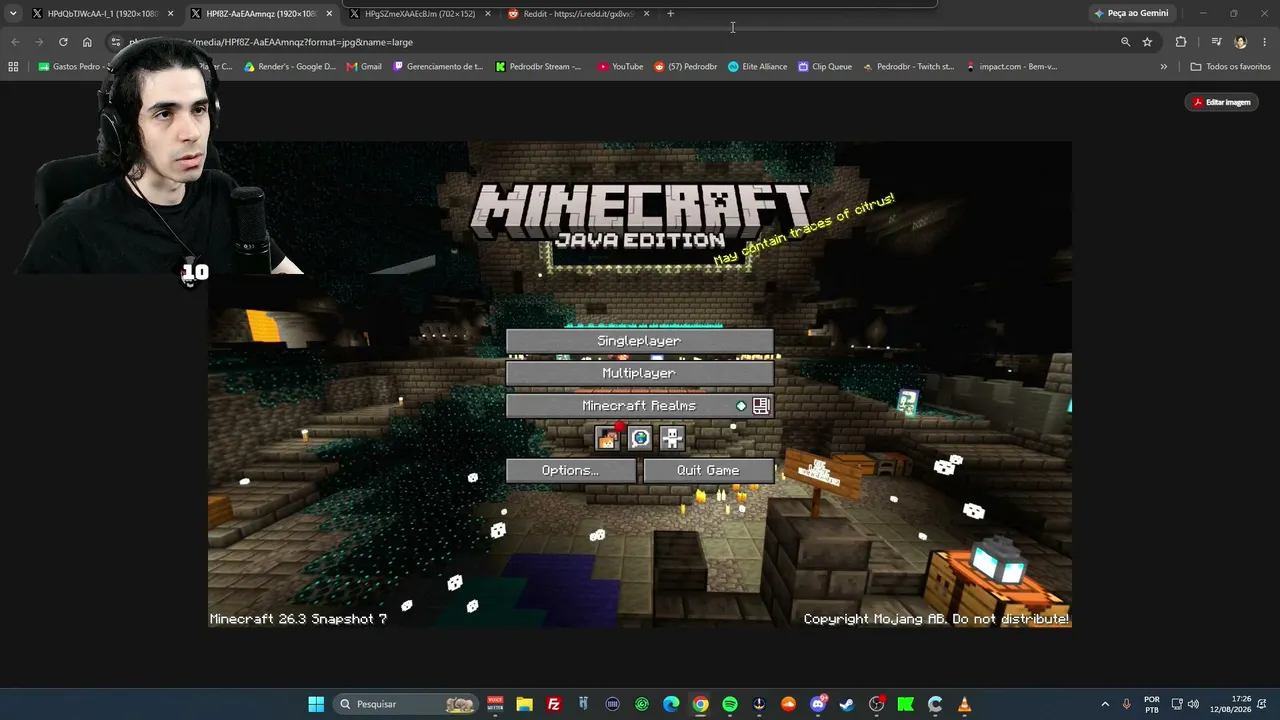Click the Google Chrome taskbar icon

[701, 704]
